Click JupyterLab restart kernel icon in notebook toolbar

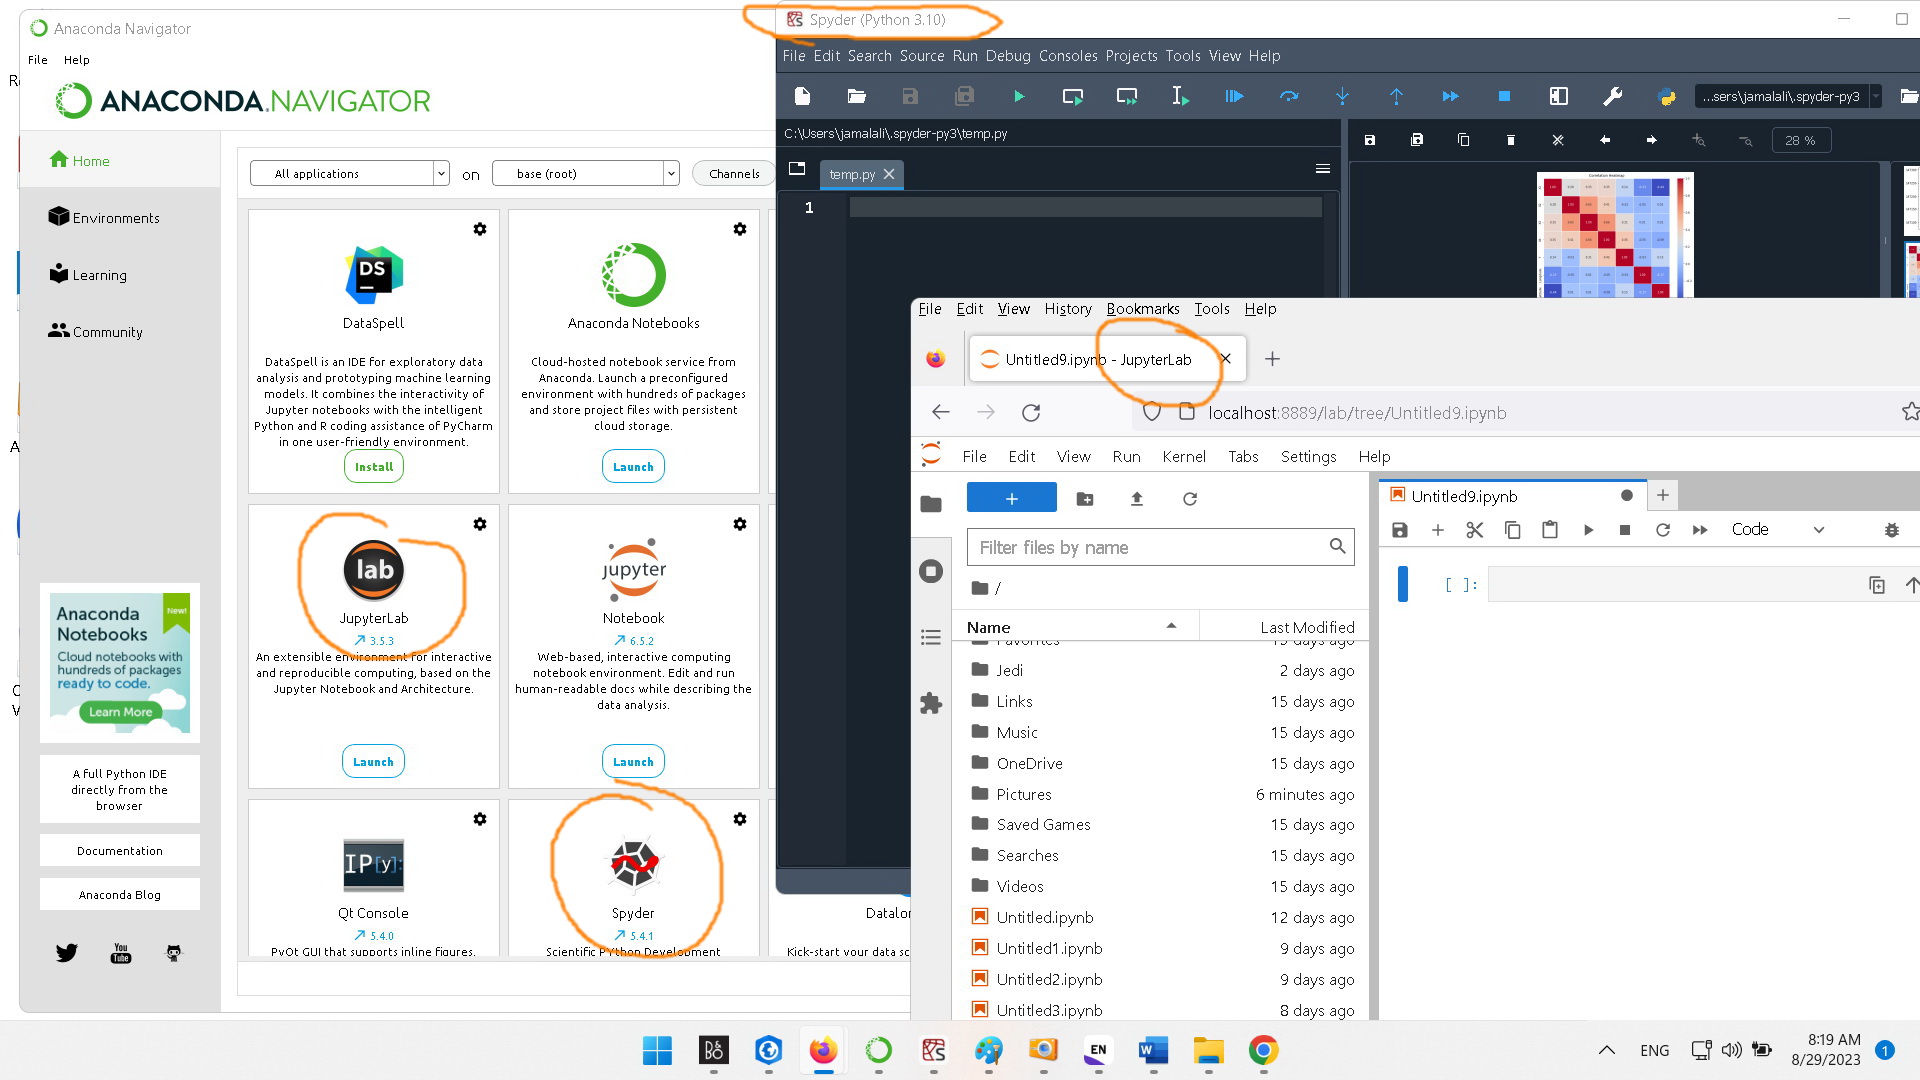(1662, 530)
